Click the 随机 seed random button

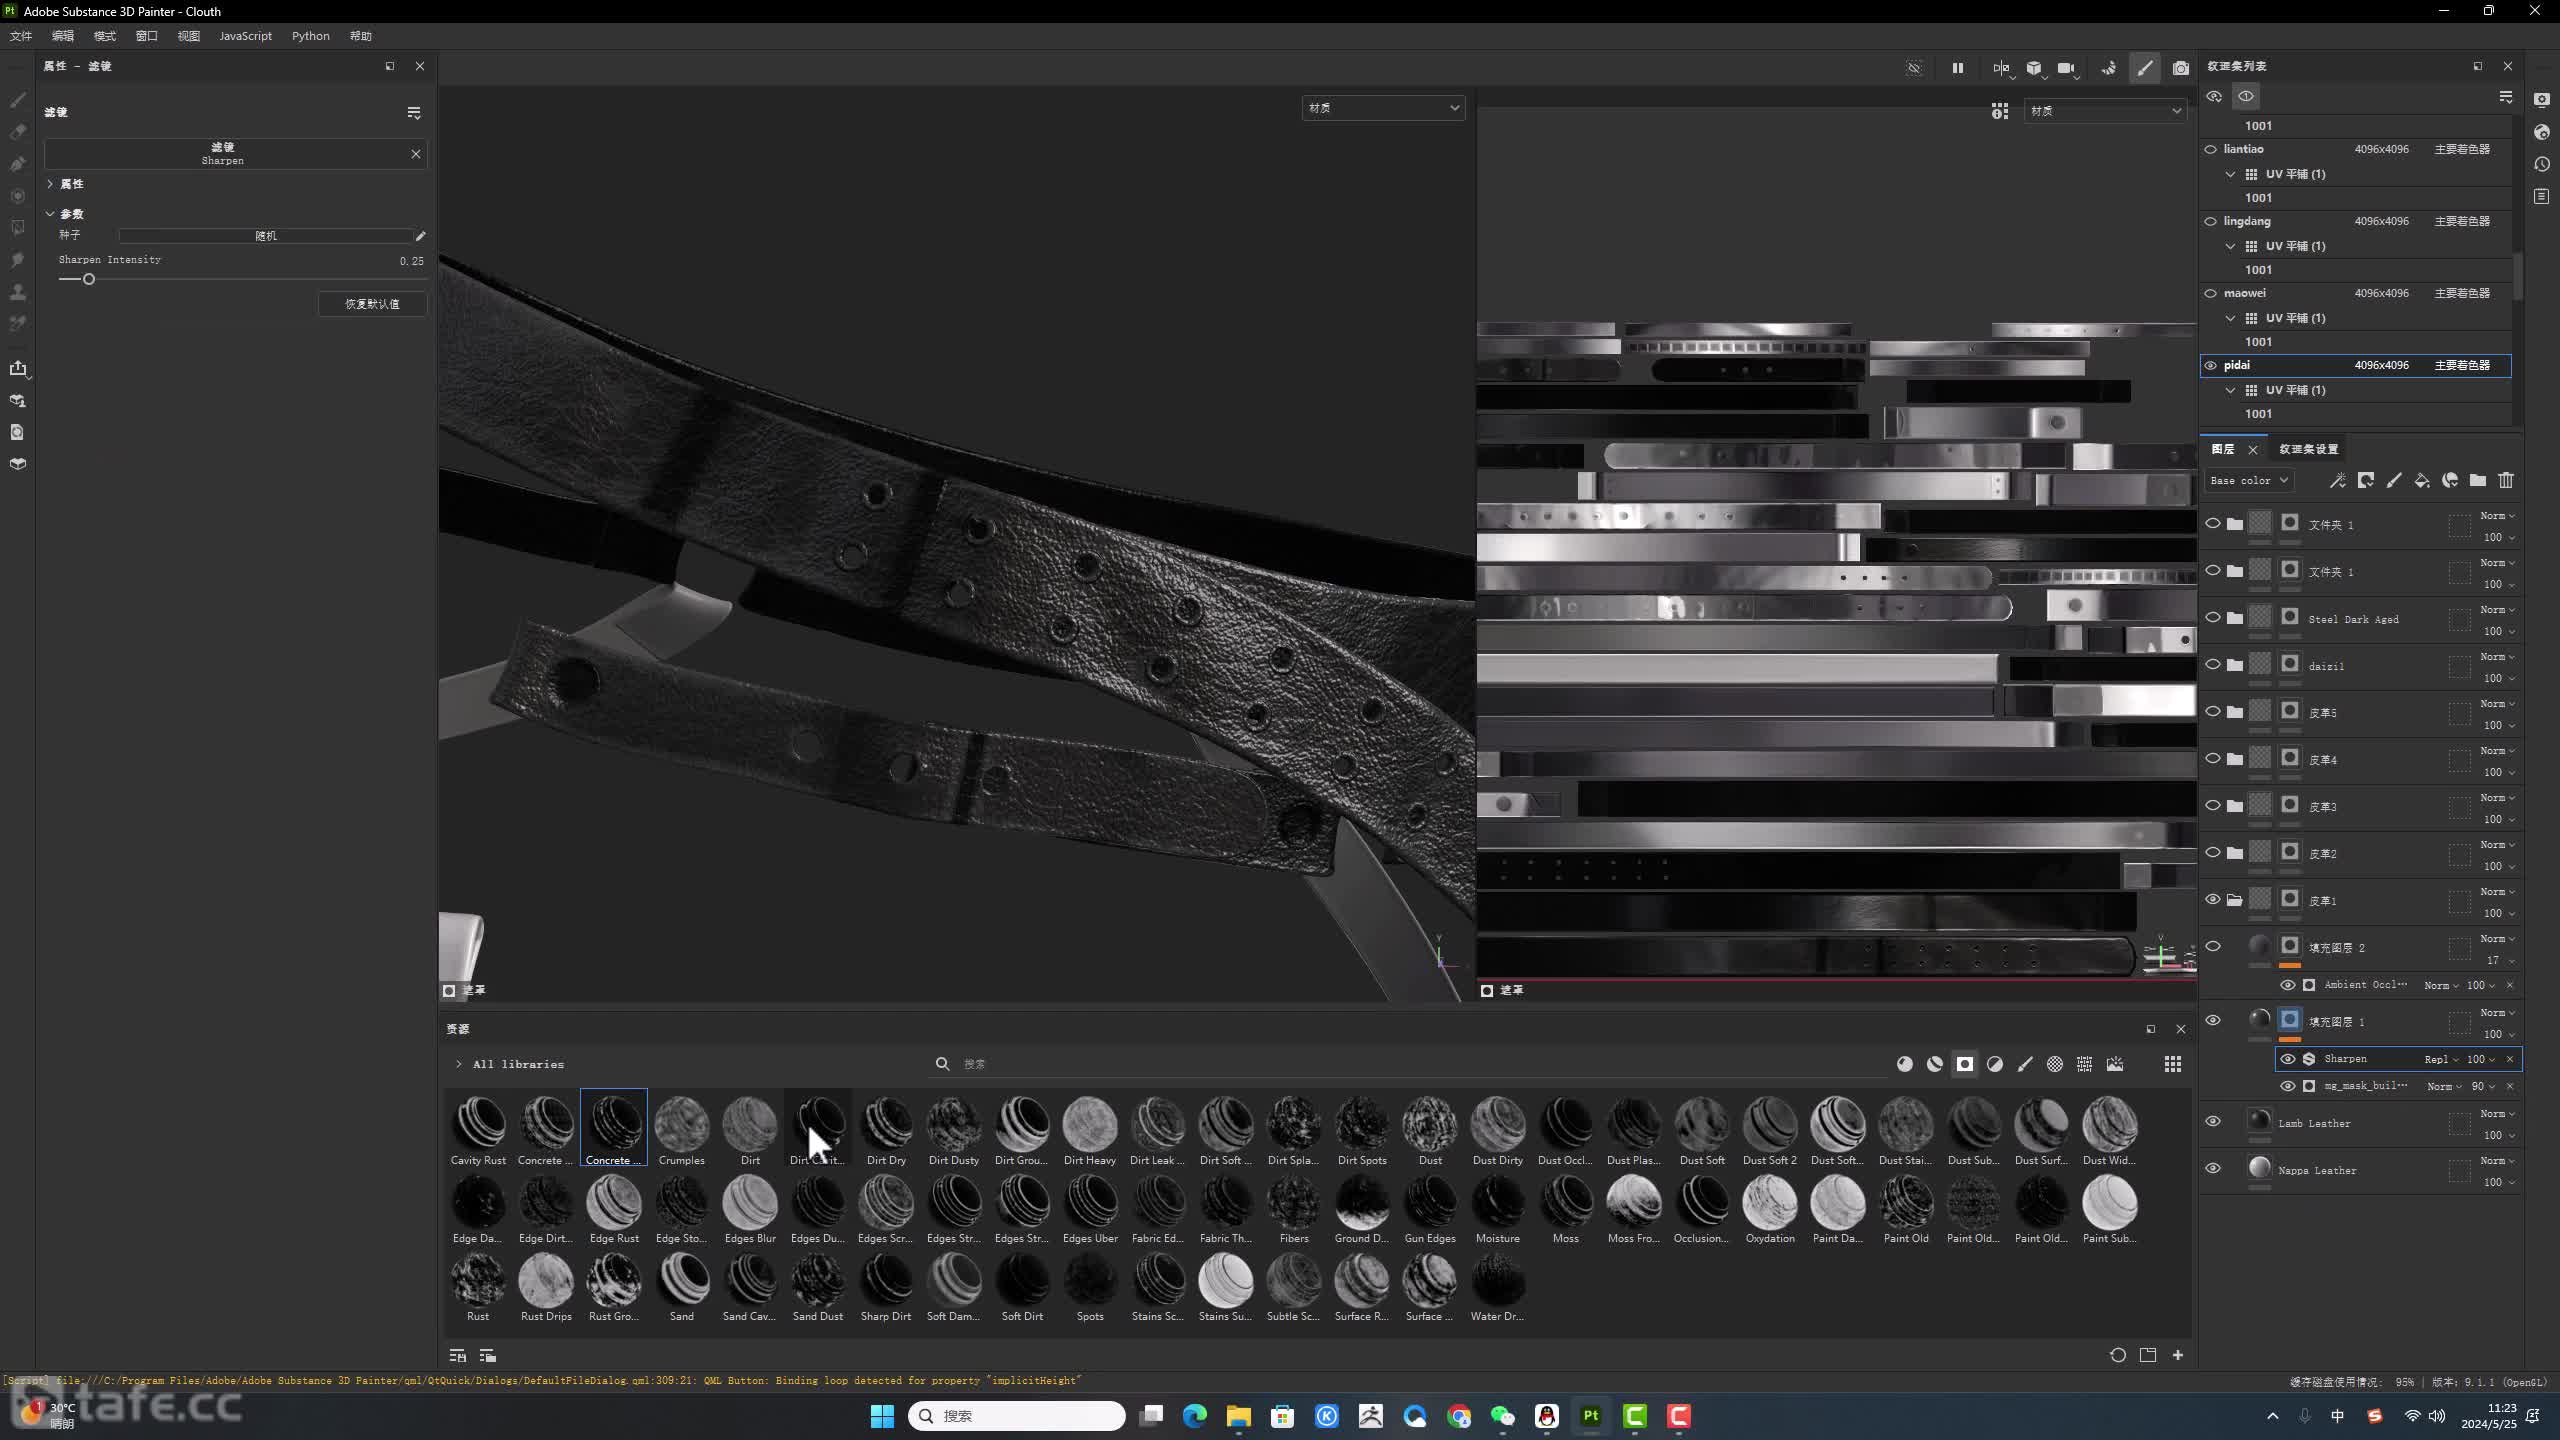[265, 236]
